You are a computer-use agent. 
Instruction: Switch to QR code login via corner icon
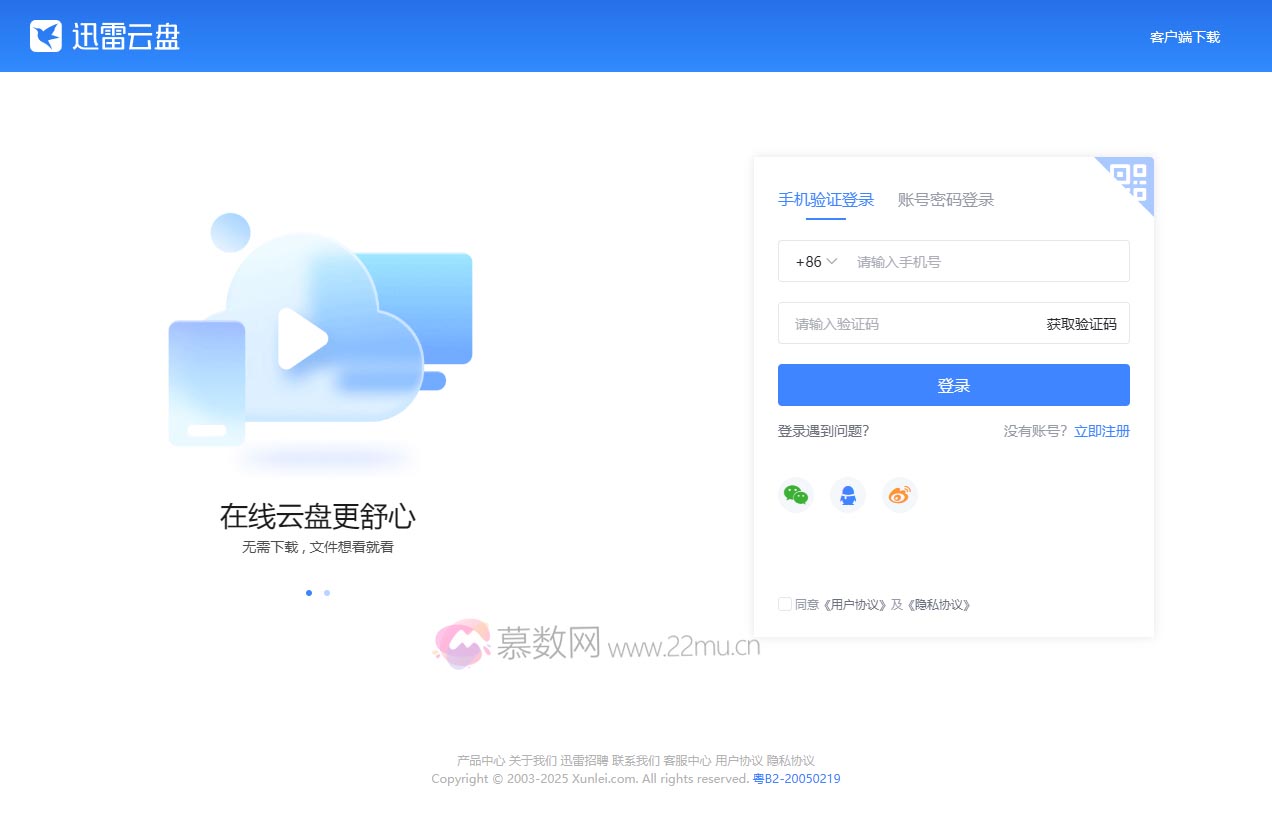(1128, 182)
